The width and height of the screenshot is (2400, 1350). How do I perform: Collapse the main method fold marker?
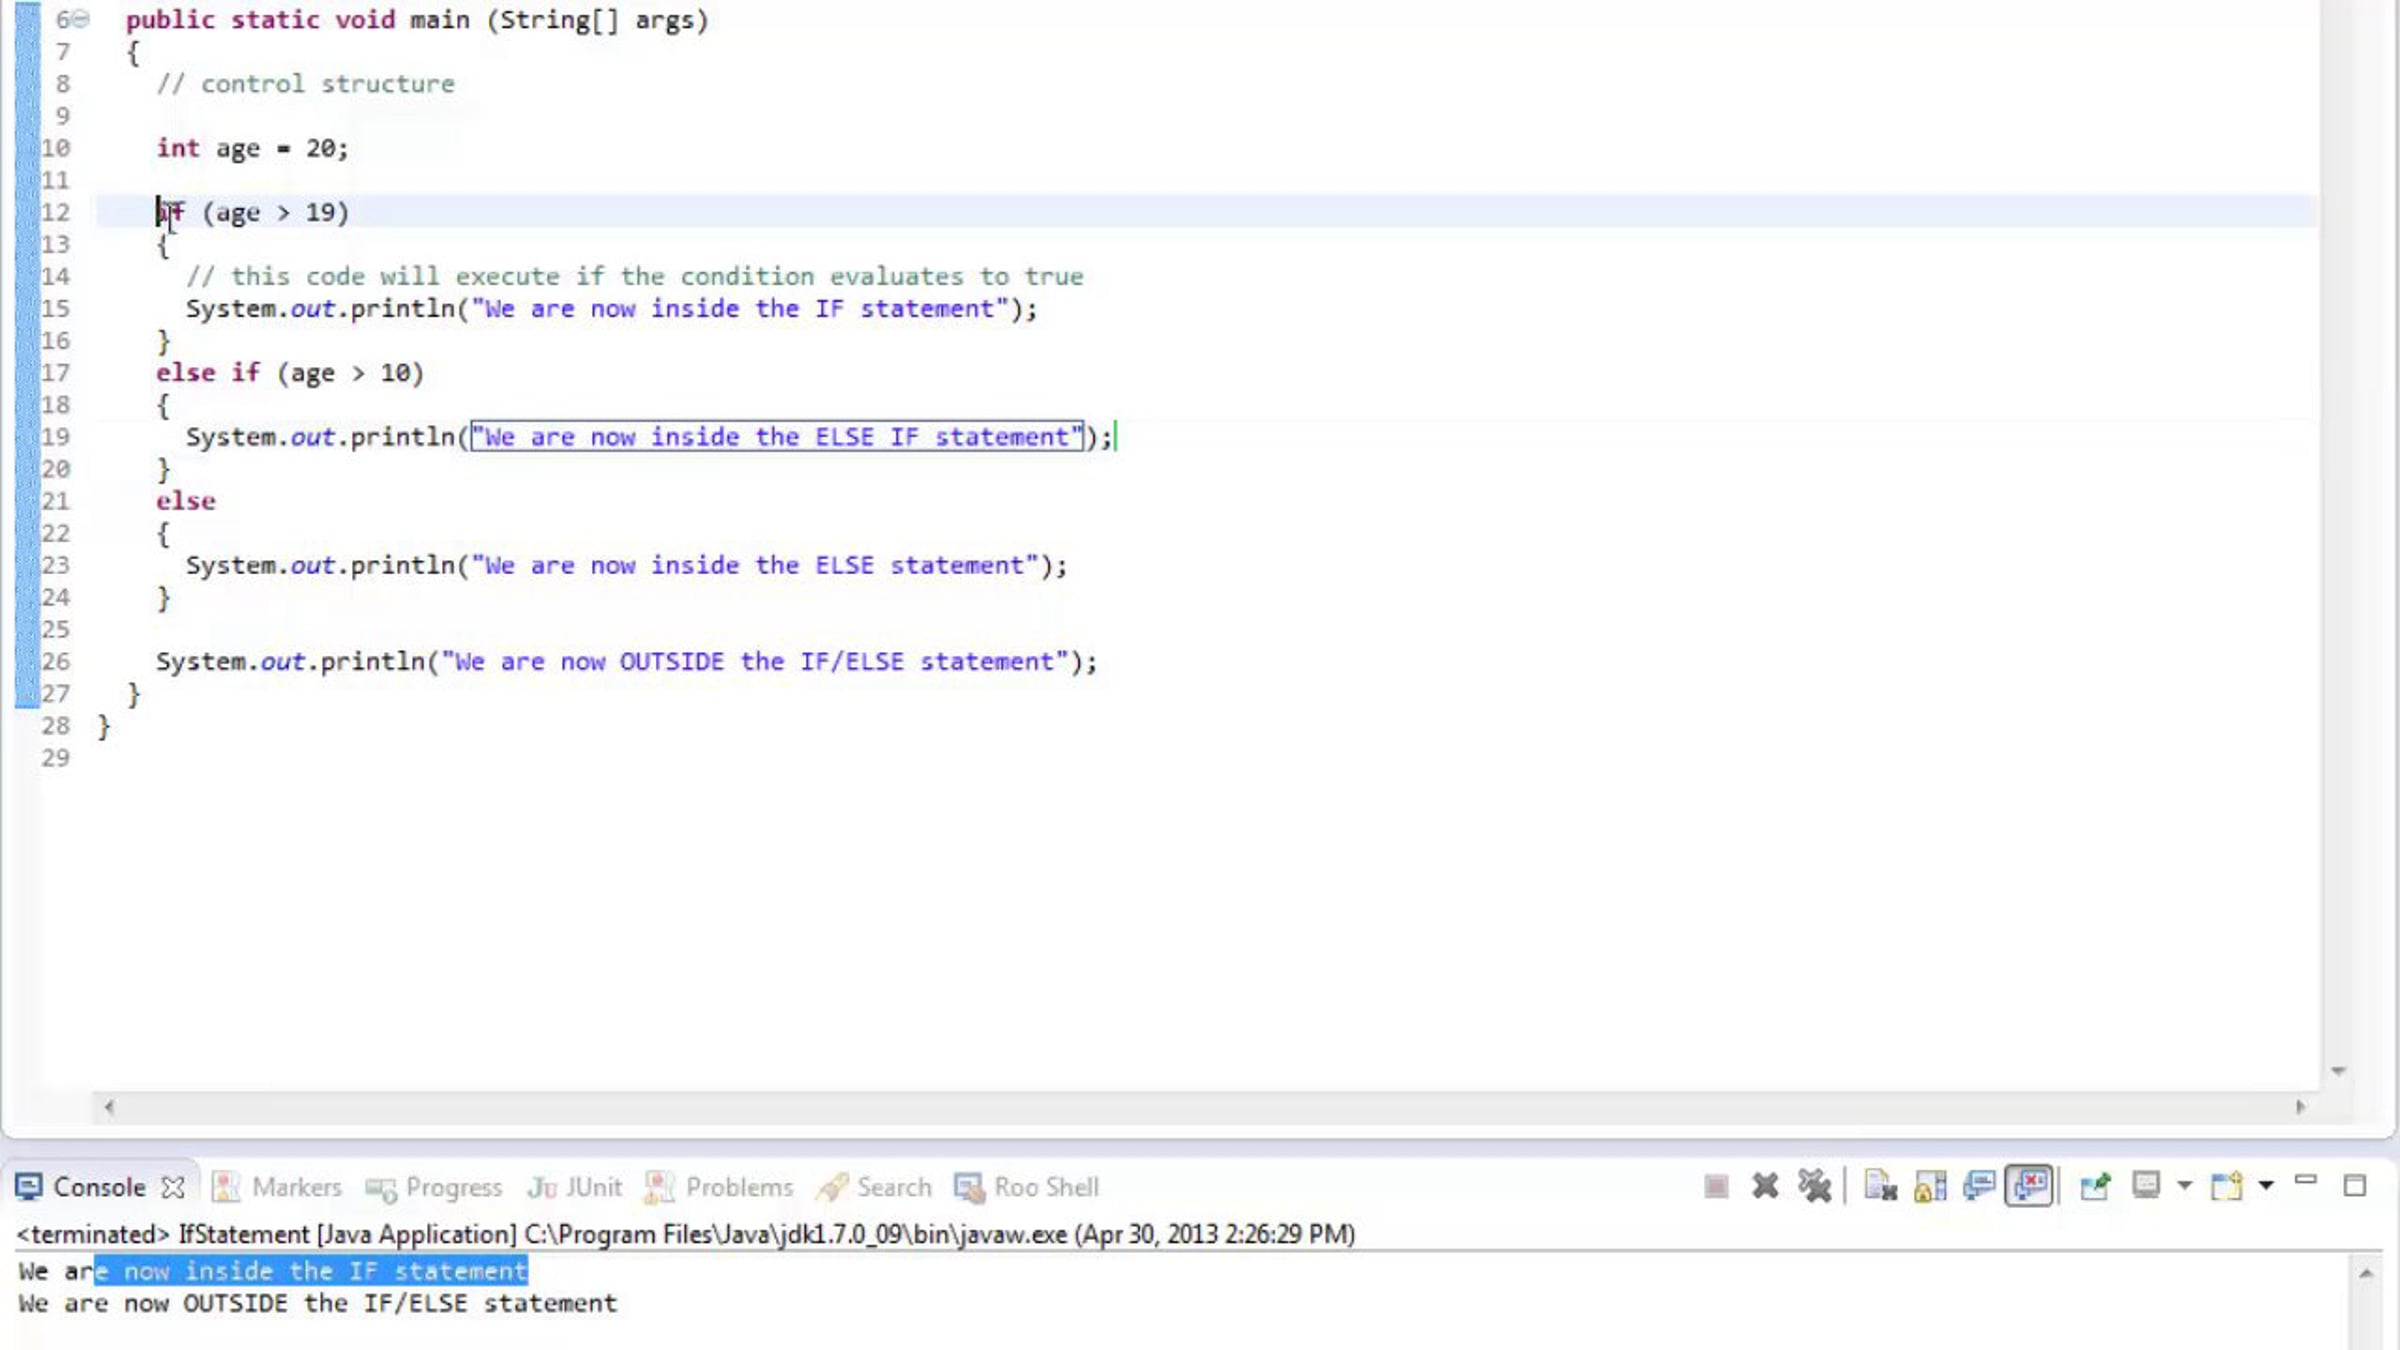(81, 19)
